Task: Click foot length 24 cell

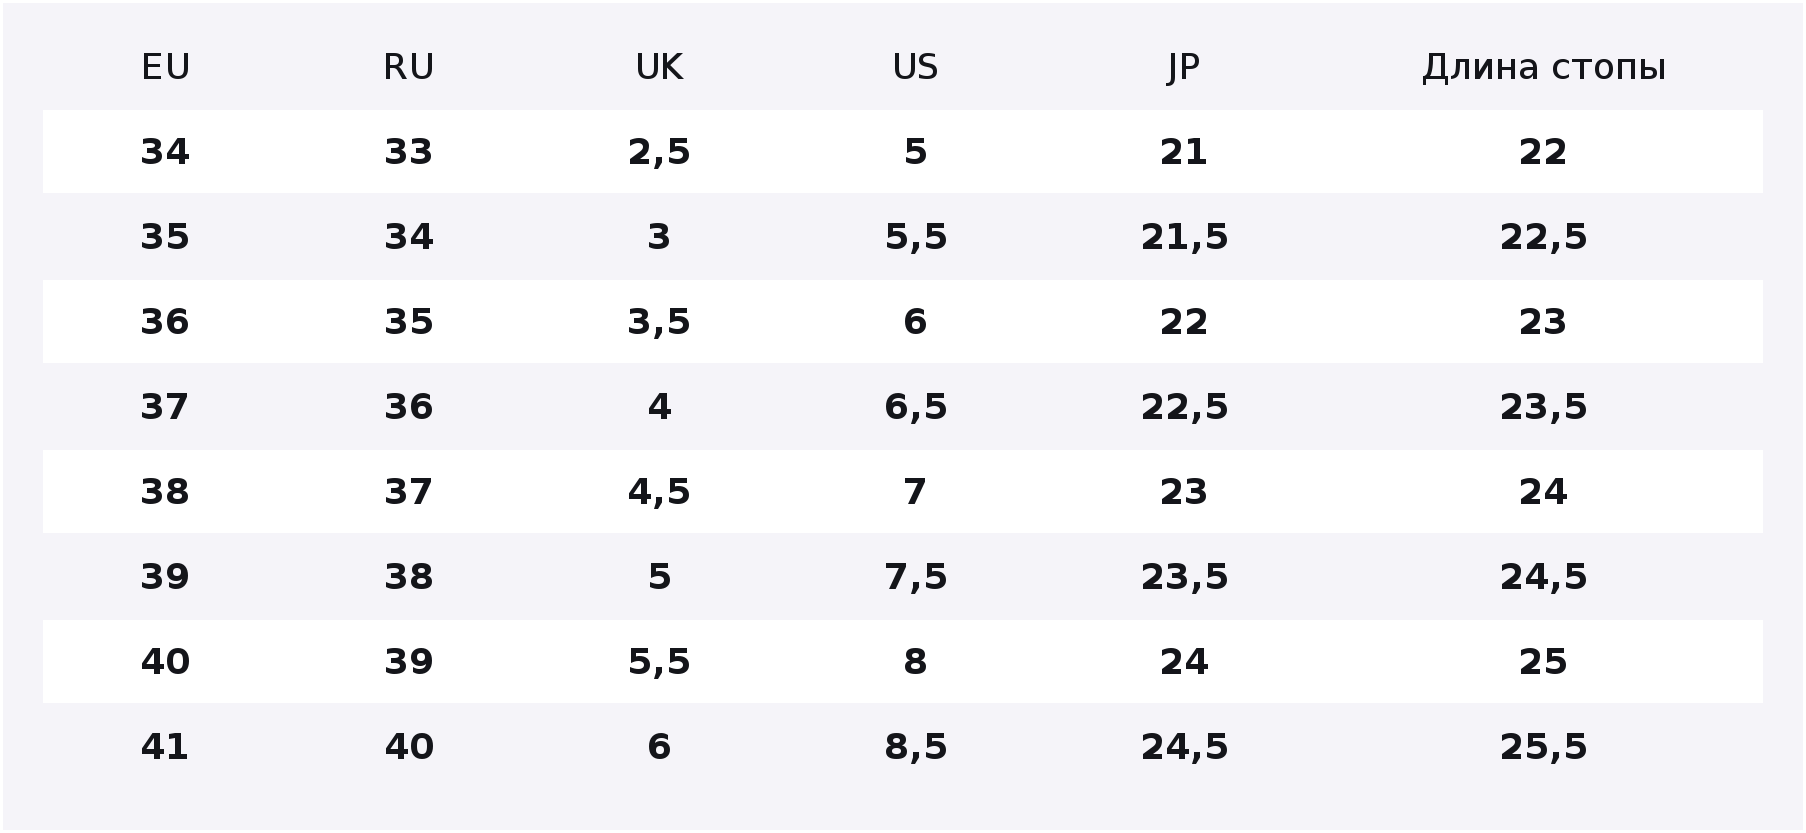Action: pyautogui.click(x=1543, y=492)
